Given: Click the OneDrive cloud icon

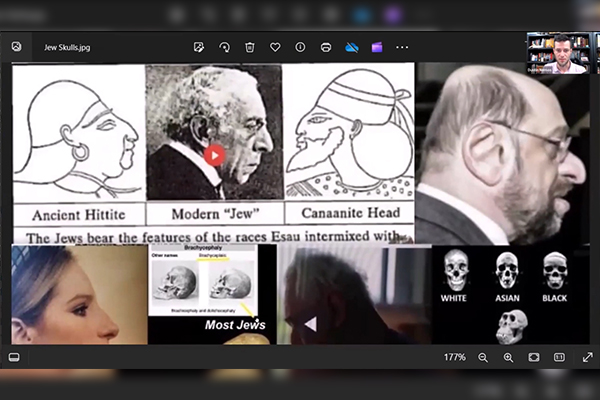Looking at the screenshot, I should pos(352,47).
